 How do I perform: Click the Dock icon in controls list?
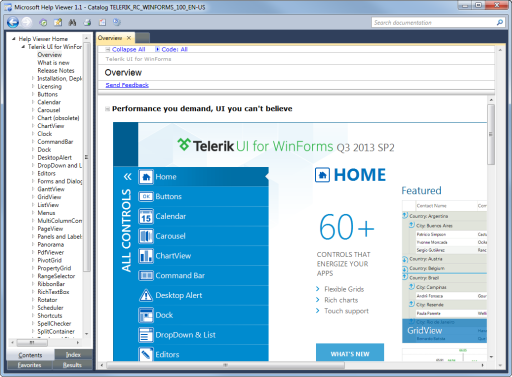pyautogui.click(x=146, y=315)
